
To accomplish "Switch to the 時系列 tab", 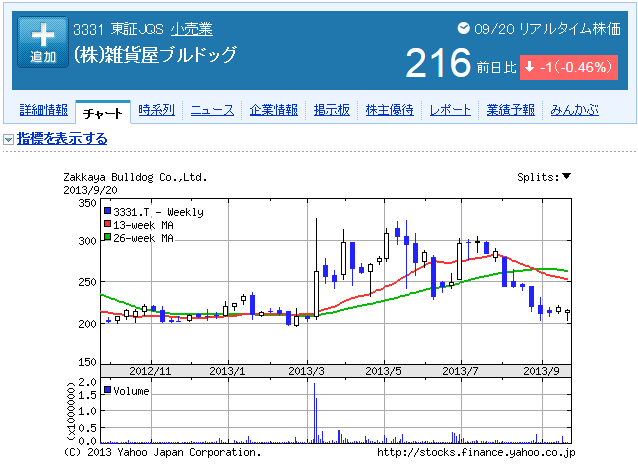I will point(157,110).
